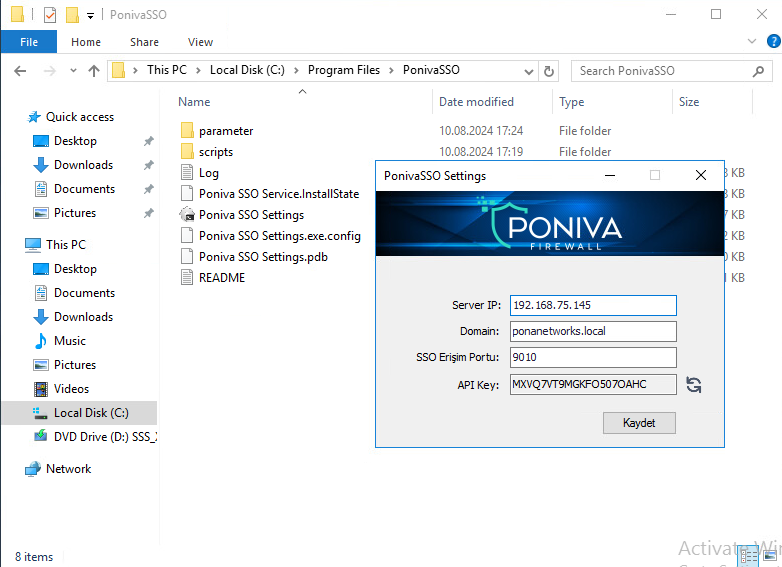Open Explorer help question mark icon
The width and height of the screenshot is (782, 567).
774,41
